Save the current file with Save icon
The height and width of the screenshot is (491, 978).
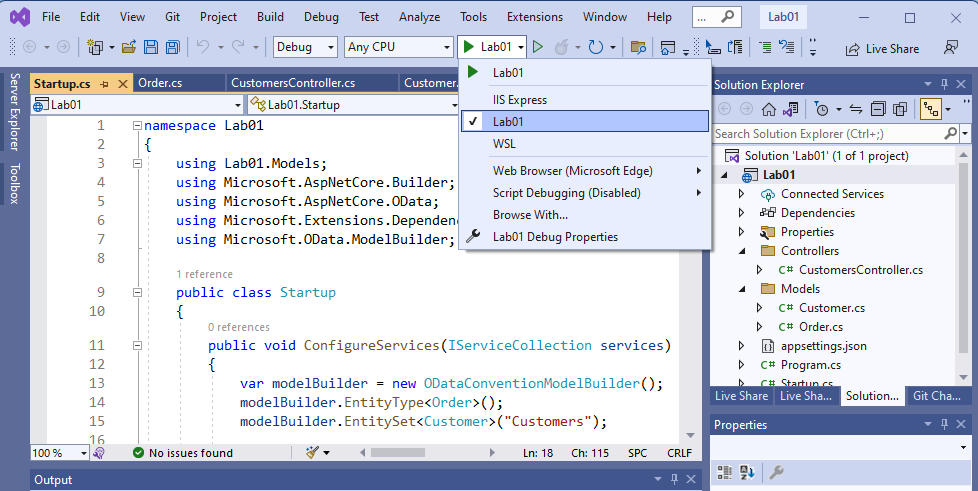[151, 47]
